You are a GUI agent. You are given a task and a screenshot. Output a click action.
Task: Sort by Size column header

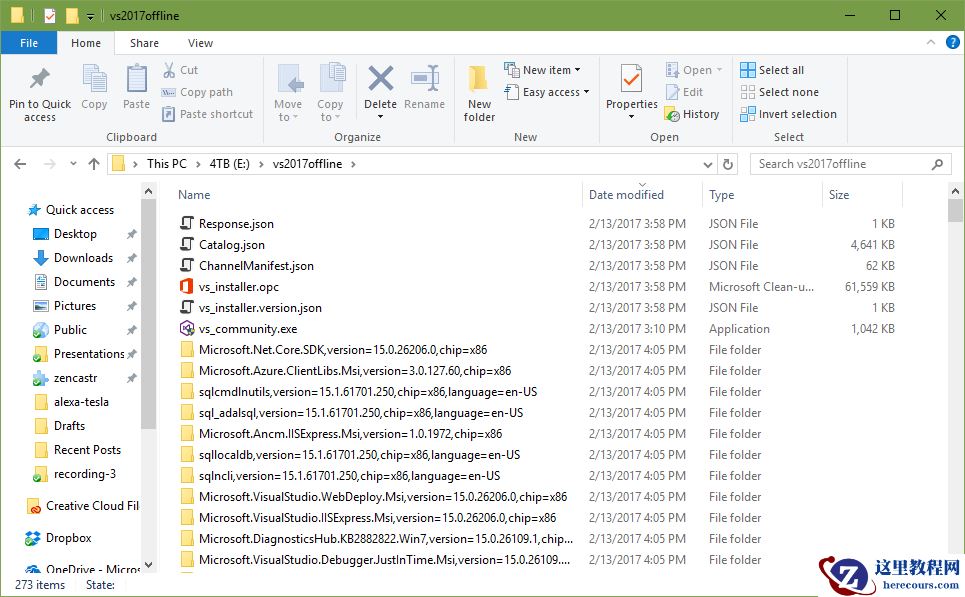(839, 195)
